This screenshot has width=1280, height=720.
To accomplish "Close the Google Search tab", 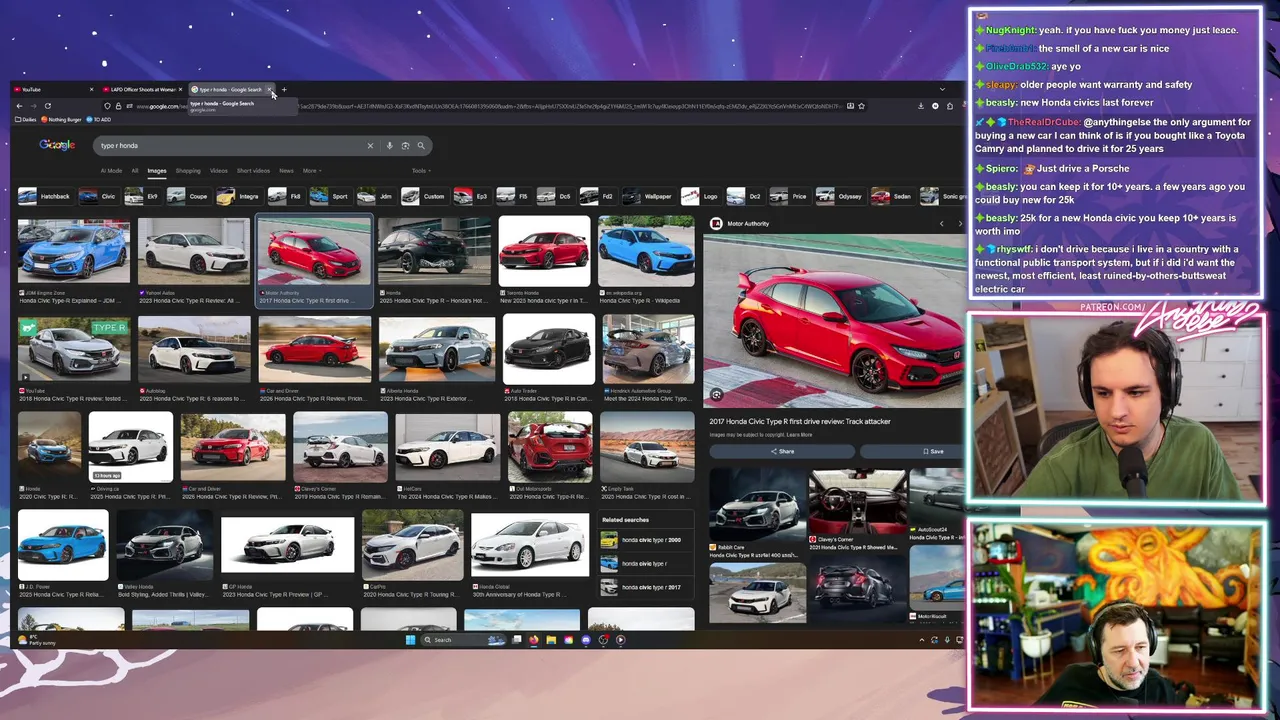I will [x=268, y=90].
